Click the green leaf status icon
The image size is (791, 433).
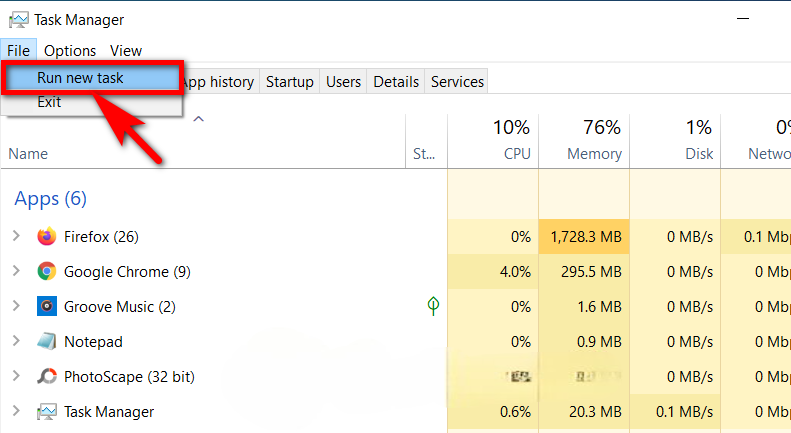[433, 306]
